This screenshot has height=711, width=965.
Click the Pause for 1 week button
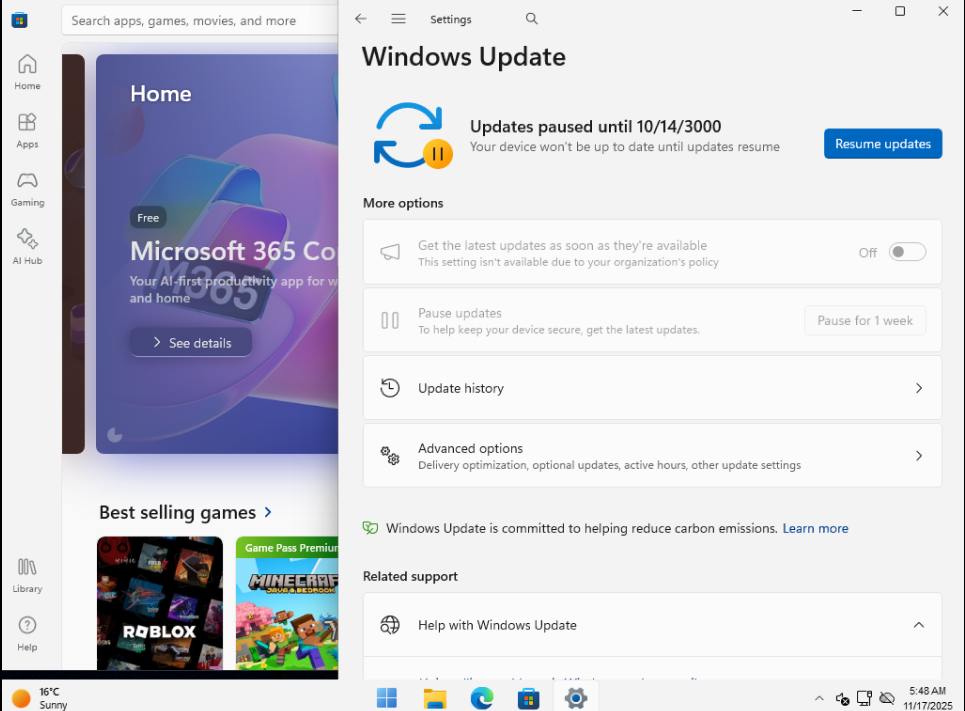865,320
